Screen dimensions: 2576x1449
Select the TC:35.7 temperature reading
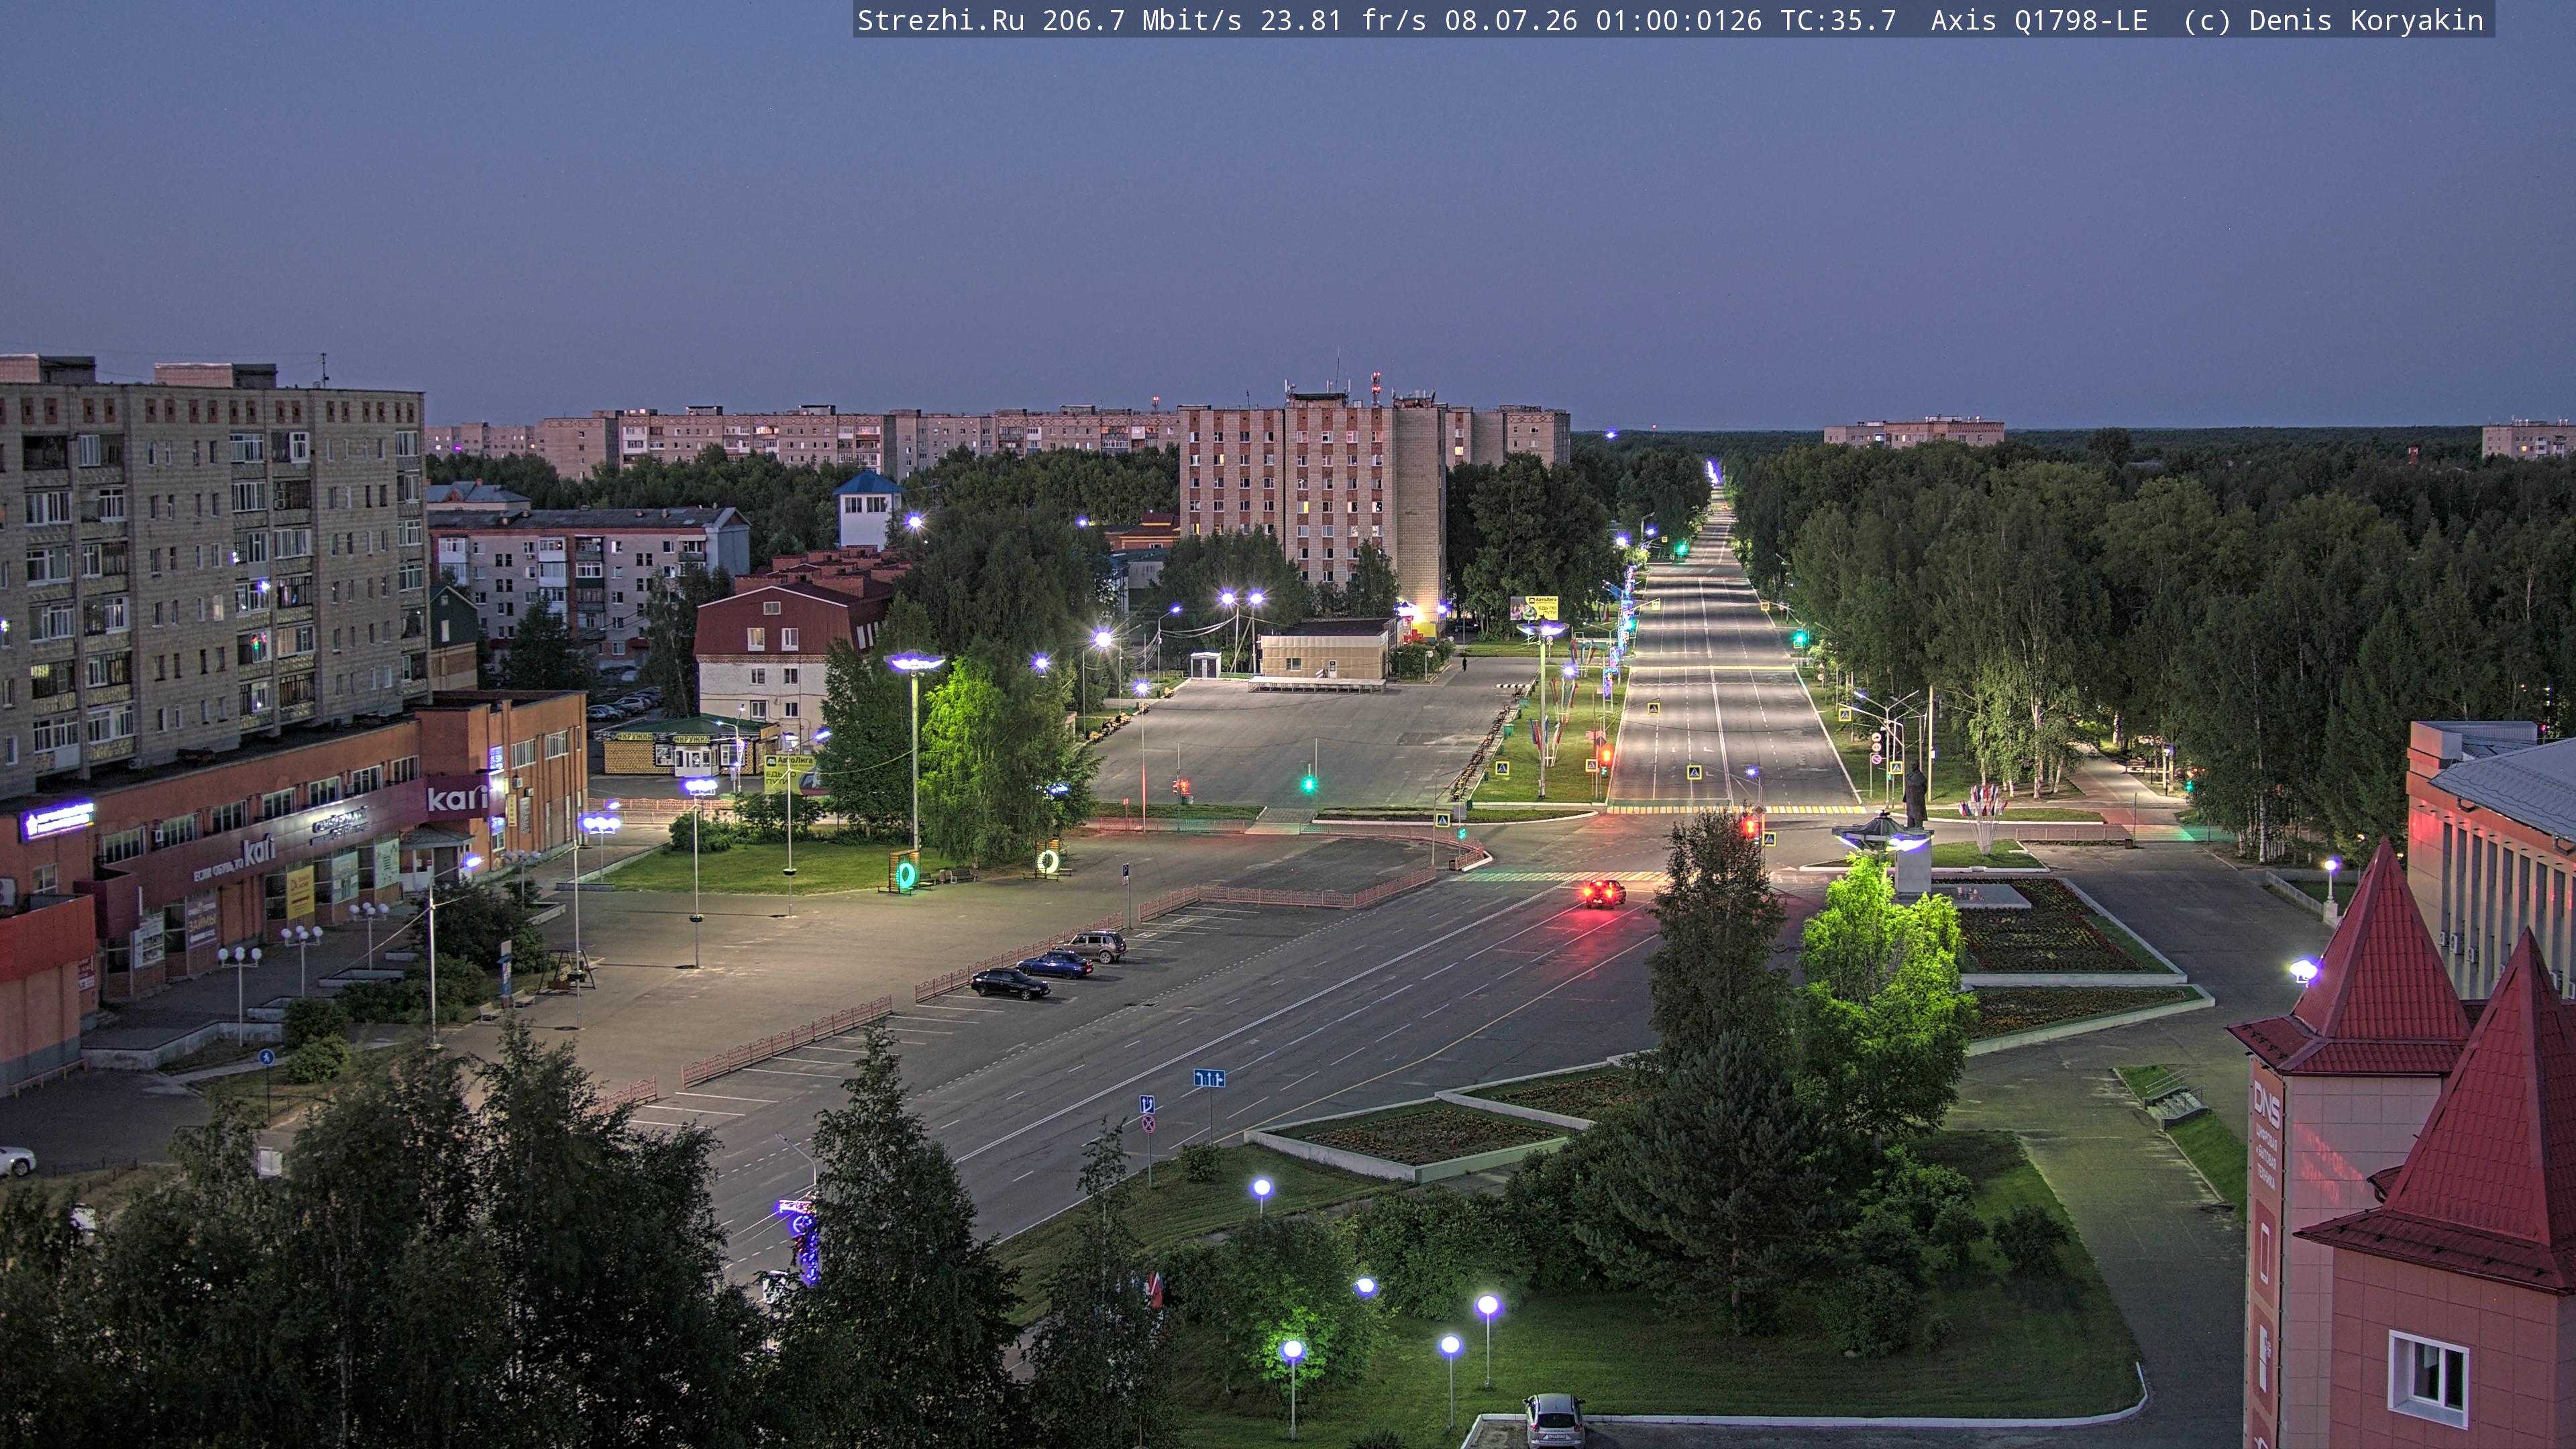click(x=1838, y=20)
